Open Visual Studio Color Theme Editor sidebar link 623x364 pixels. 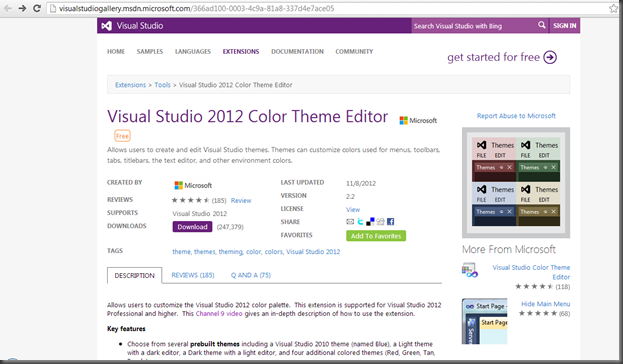click(x=531, y=272)
